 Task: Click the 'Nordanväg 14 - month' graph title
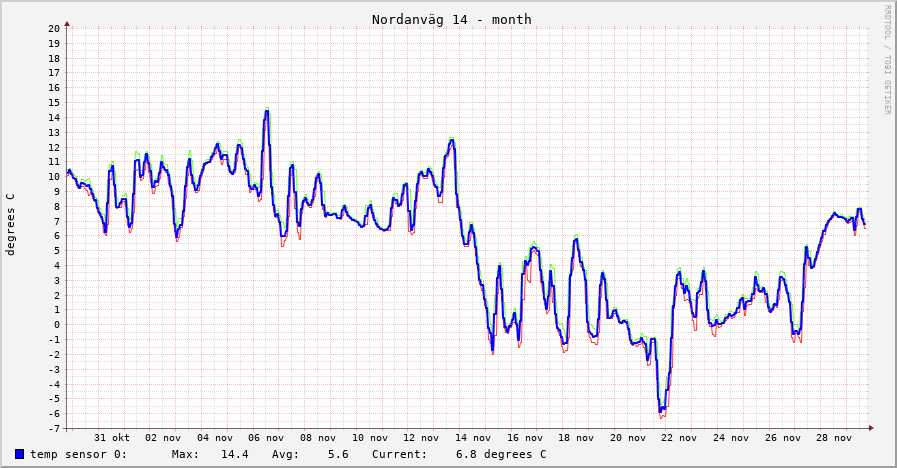(451, 19)
